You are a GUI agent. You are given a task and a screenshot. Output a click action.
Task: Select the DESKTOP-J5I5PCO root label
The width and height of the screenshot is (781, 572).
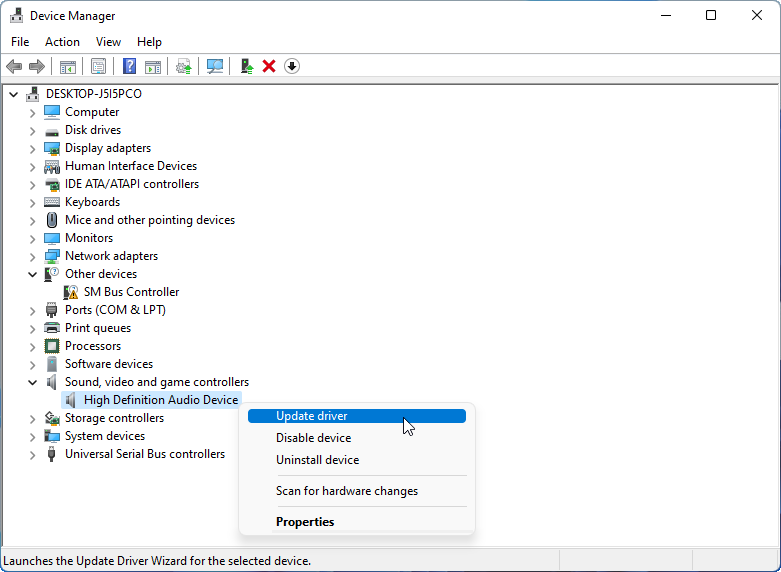click(94, 94)
